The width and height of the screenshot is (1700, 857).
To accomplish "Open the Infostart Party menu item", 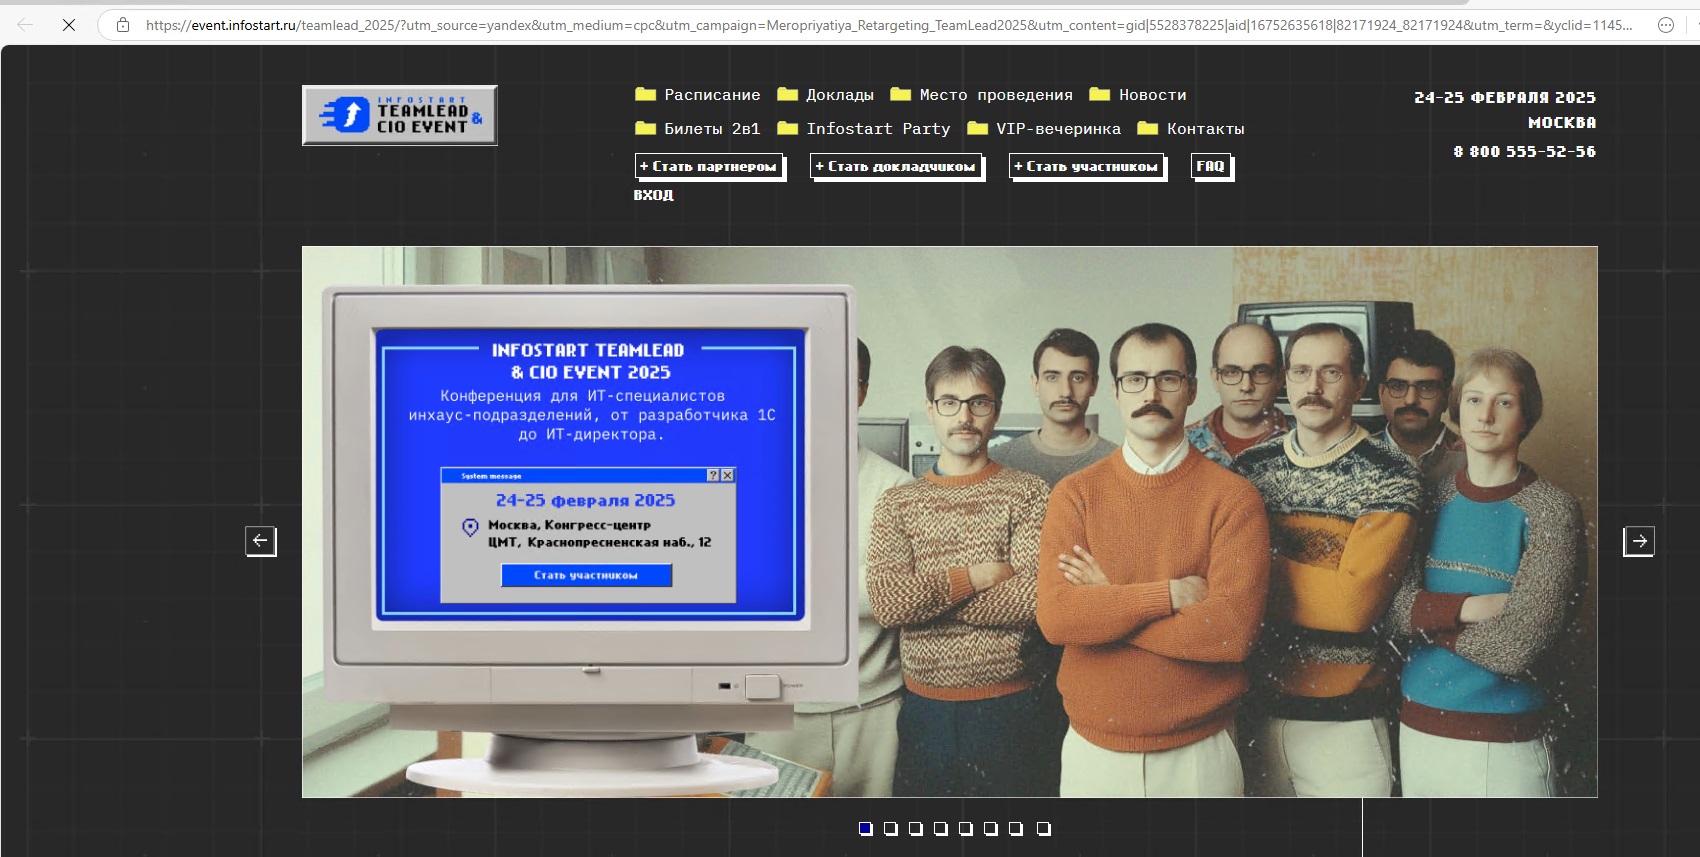I will click(x=878, y=129).
